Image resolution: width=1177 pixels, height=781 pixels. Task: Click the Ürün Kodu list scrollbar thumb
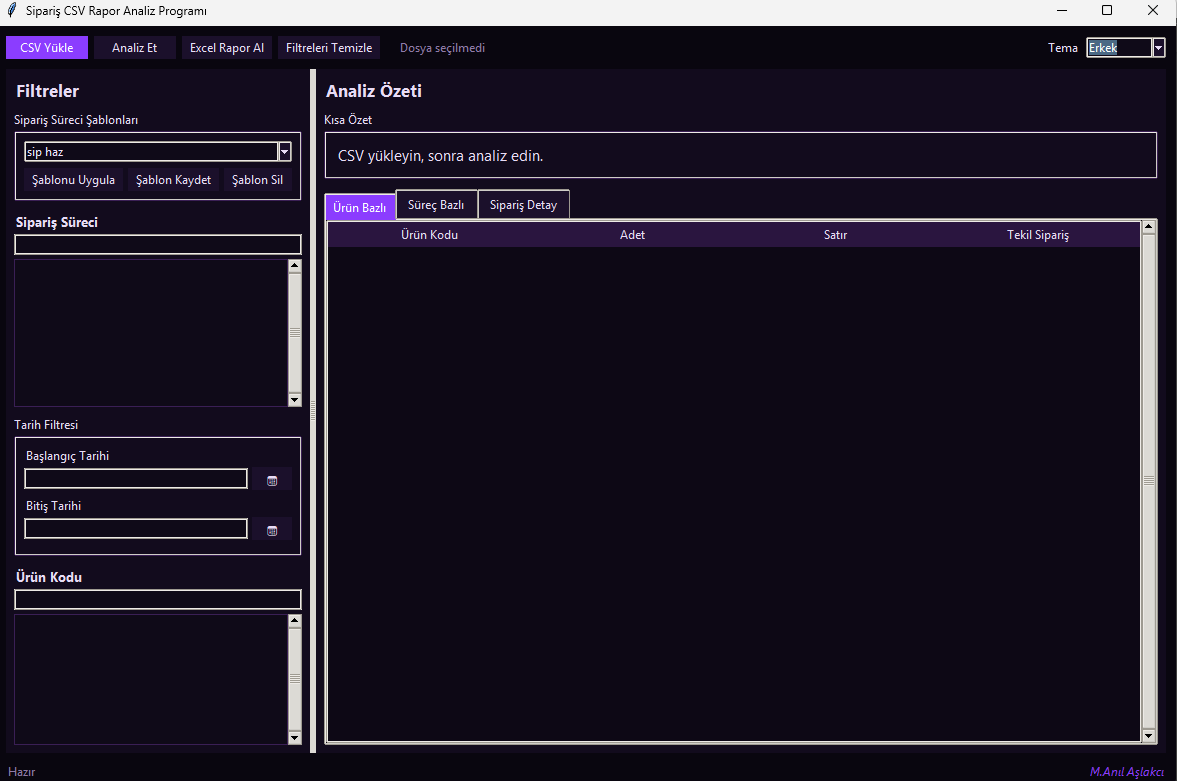pyautogui.click(x=295, y=679)
